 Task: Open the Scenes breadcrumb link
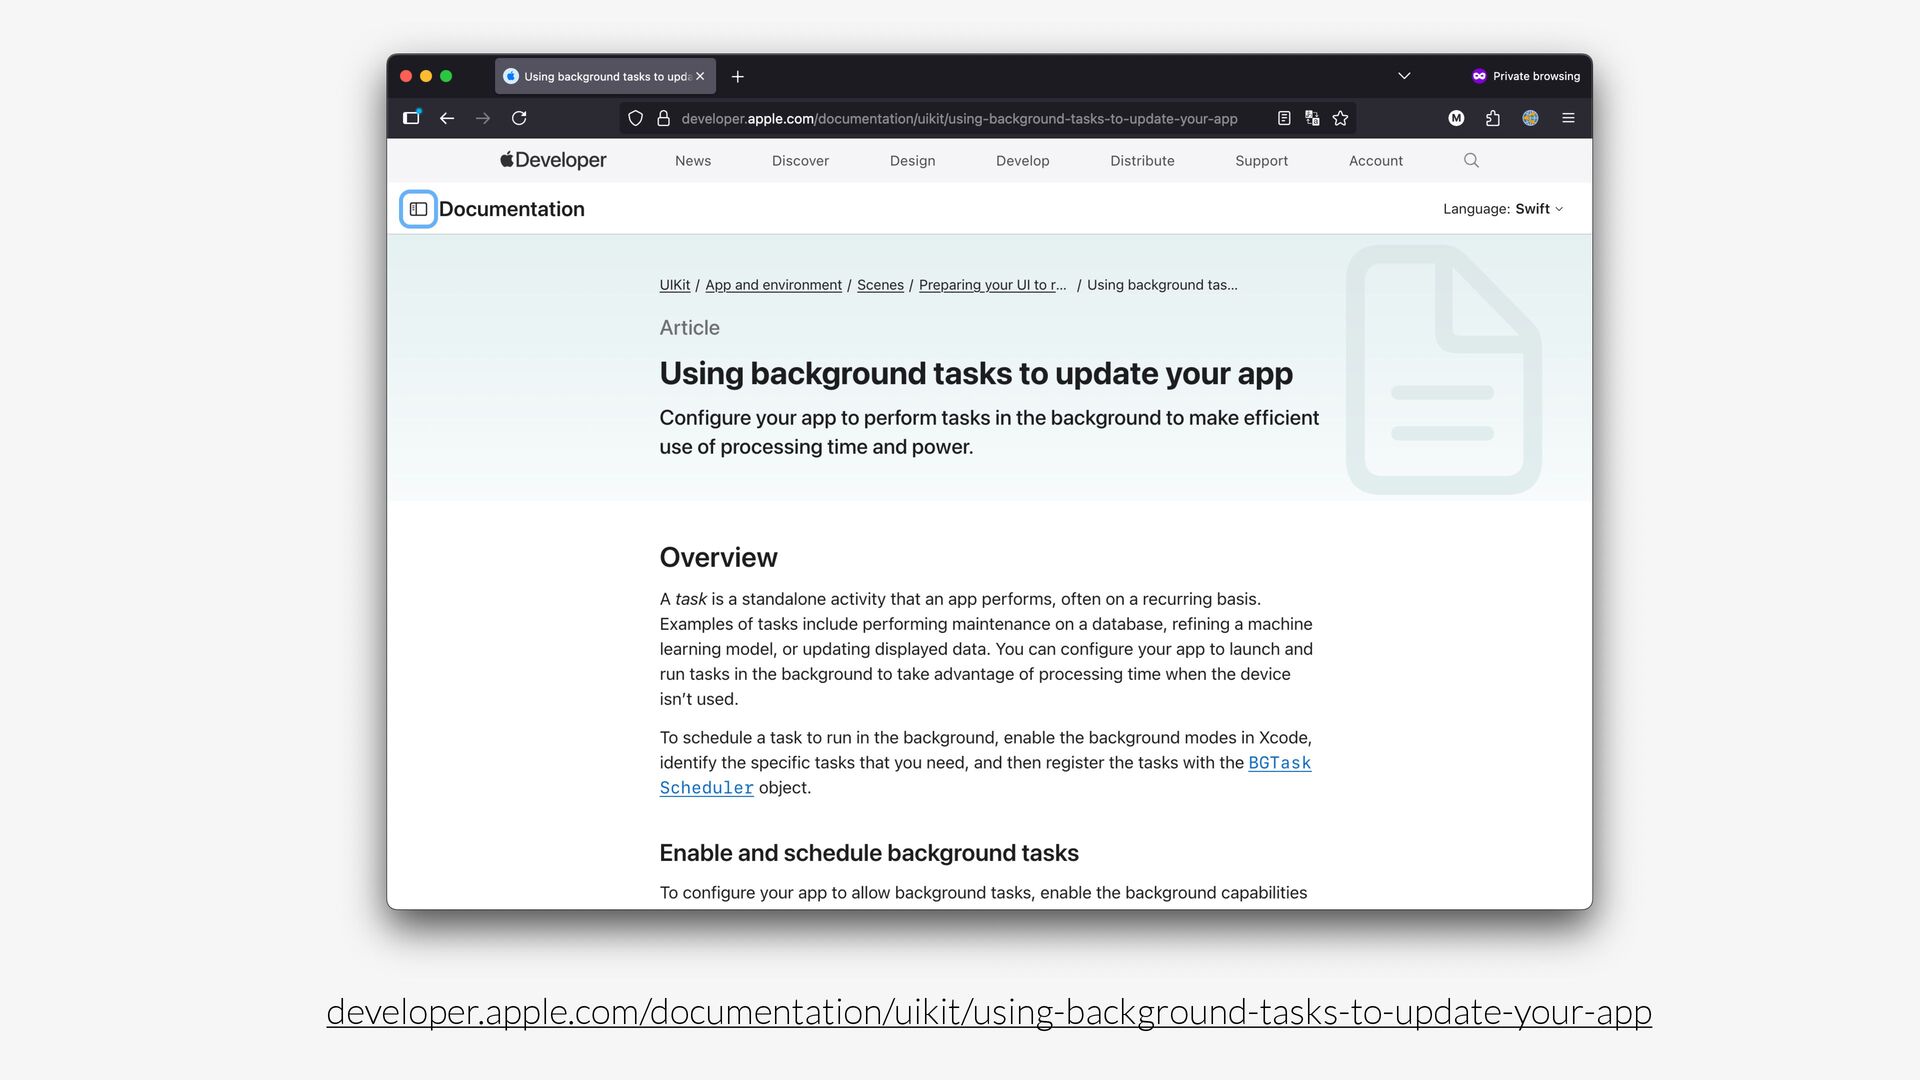880,285
